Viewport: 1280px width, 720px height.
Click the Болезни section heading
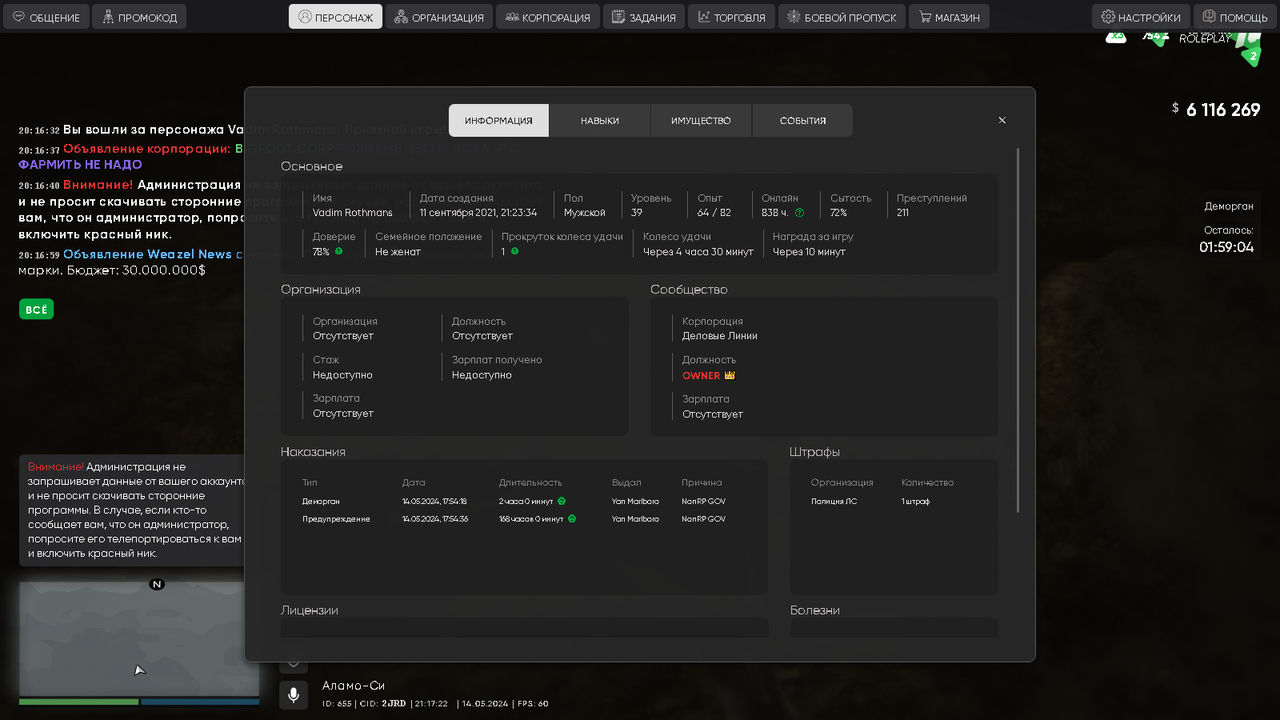tap(815, 610)
